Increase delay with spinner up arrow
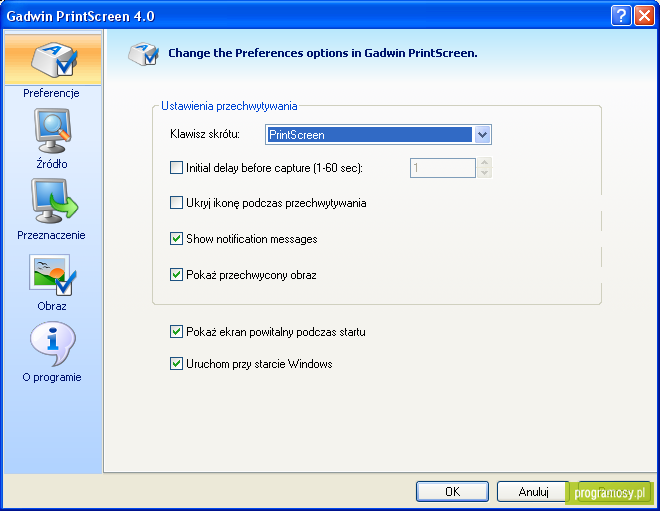 pyautogui.click(x=484, y=163)
